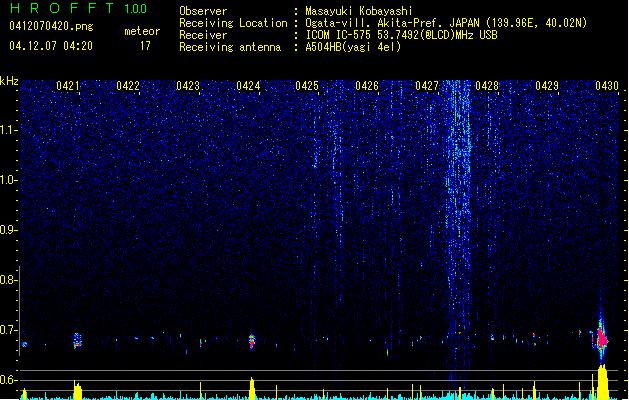Click the large pink meteor echo near 0430
This screenshot has height=400, width=629.
[601, 339]
